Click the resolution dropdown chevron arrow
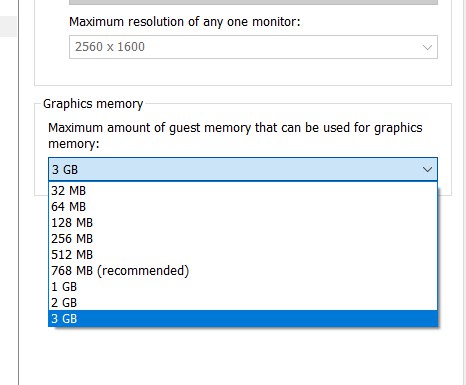This screenshot has width=466, height=385. pos(427,47)
